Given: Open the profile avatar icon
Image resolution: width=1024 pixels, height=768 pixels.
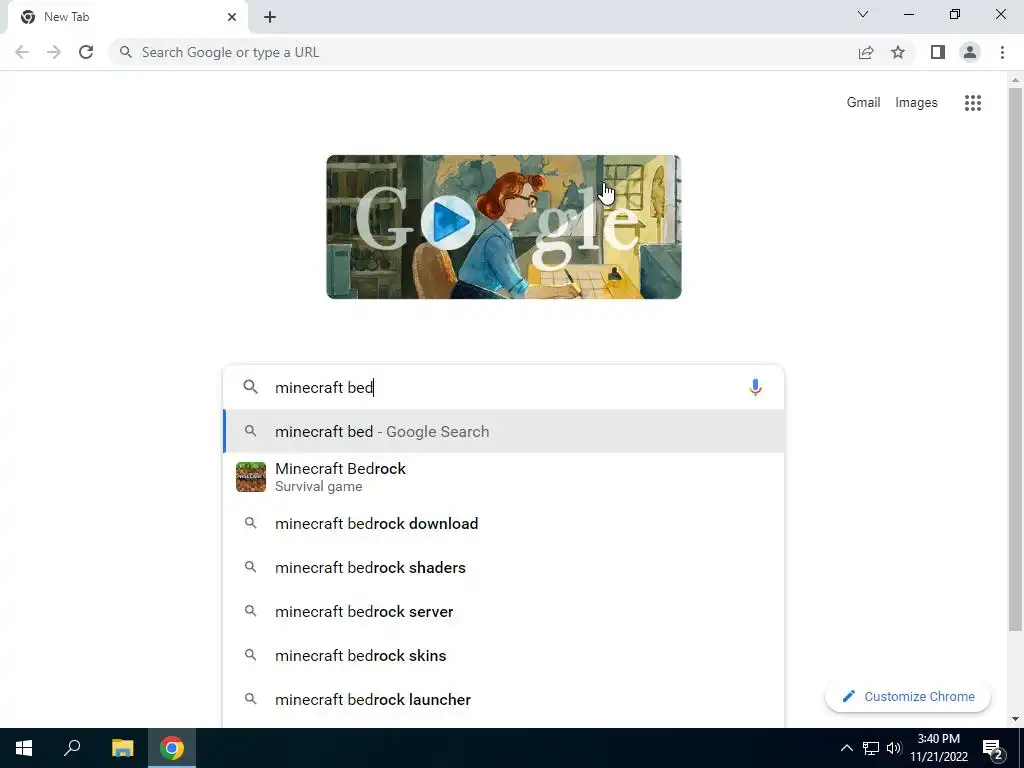Looking at the screenshot, I should pos(970,52).
